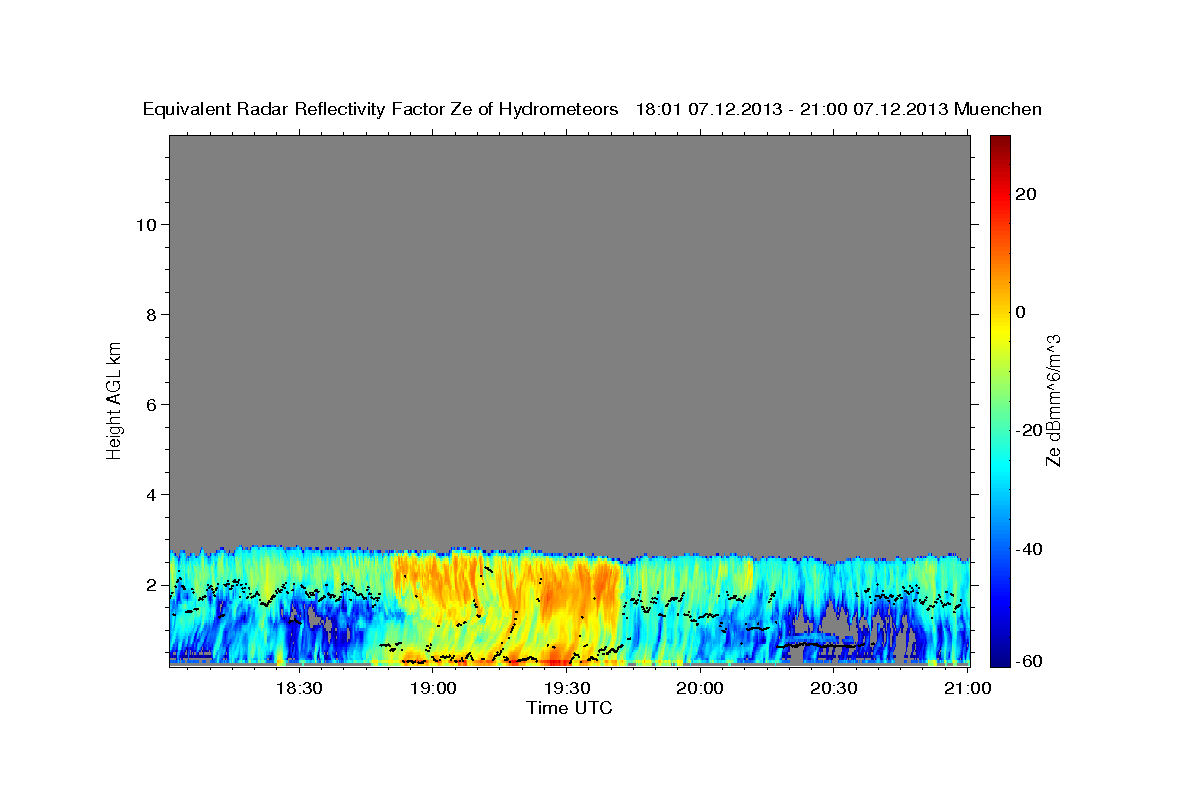The width and height of the screenshot is (1200, 800).
Task: Click the date range '18:01 07.12.2013 - 21:00 07.12.2013'
Action: point(792,110)
